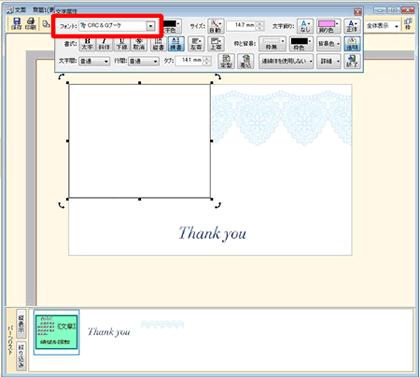The width and height of the screenshot is (420, 377).
Task: Toggle bold (太字) text formatting
Action: [88, 44]
